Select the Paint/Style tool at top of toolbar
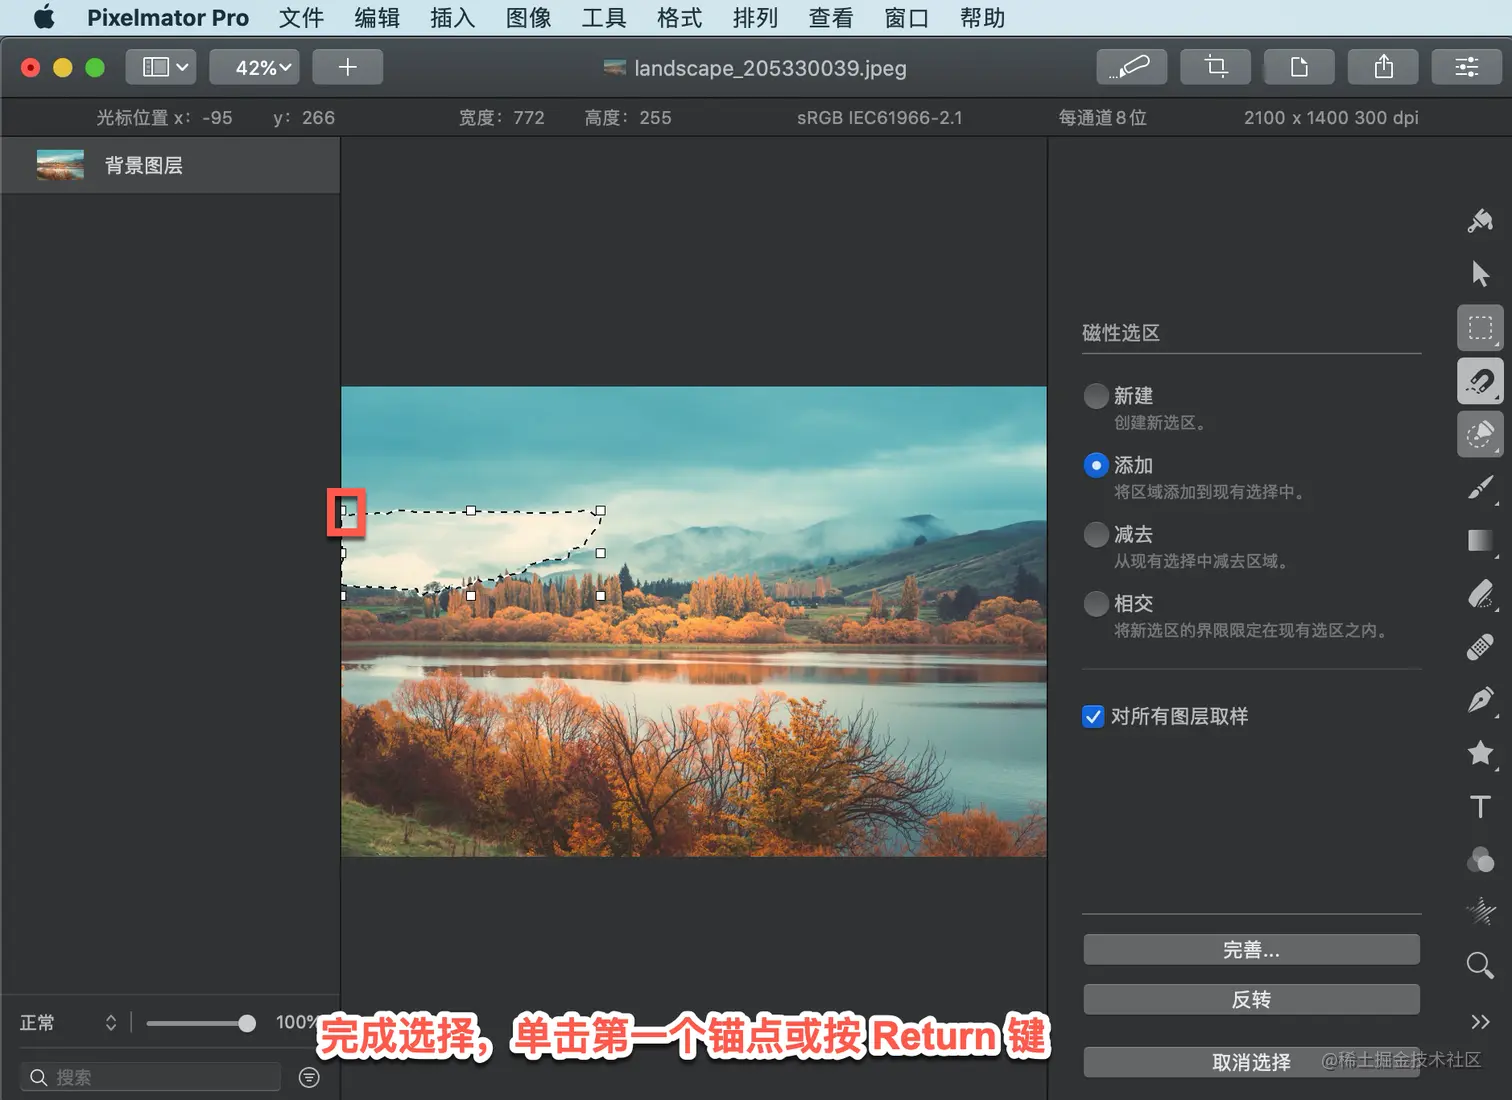 tap(1480, 221)
